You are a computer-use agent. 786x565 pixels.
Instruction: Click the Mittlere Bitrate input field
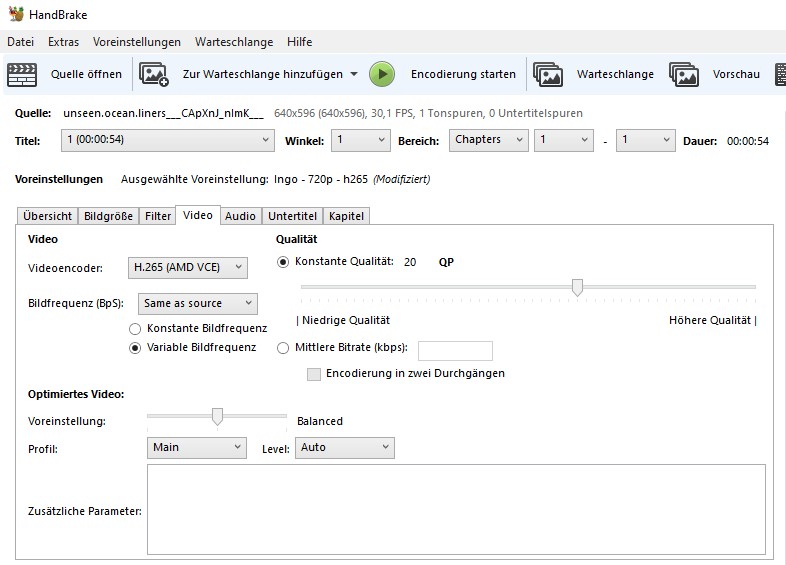pos(455,351)
